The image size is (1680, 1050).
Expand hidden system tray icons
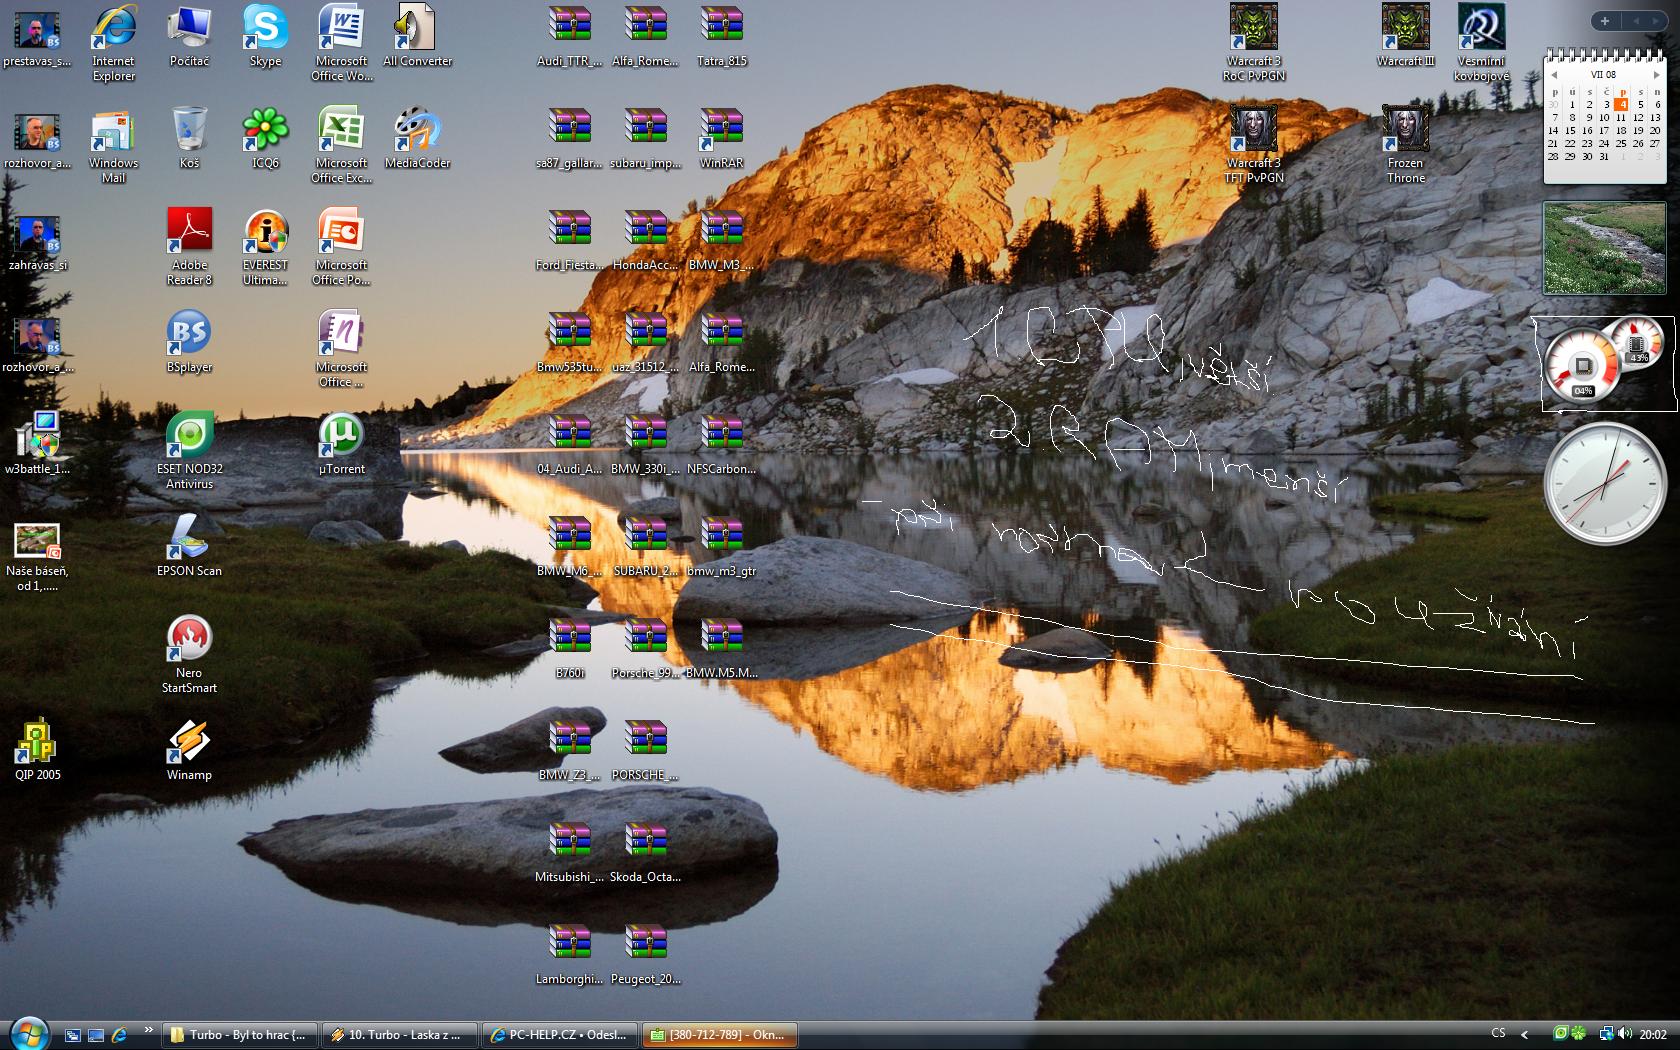[x=1525, y=1034]
